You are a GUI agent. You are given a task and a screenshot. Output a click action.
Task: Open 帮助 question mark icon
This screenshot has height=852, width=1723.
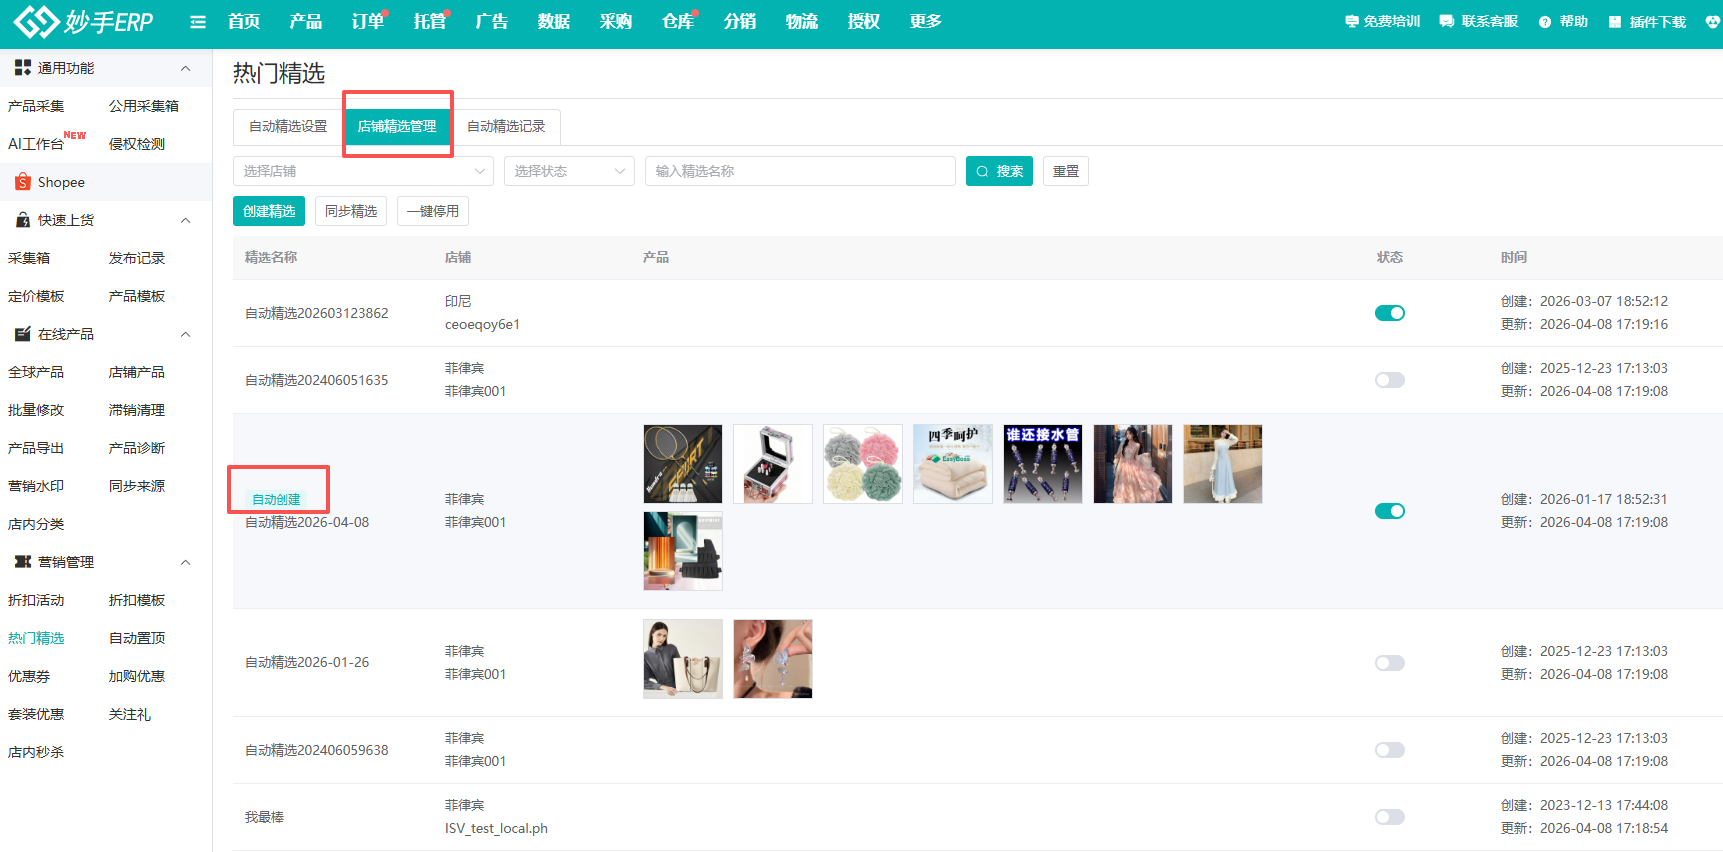point(1545,22)
